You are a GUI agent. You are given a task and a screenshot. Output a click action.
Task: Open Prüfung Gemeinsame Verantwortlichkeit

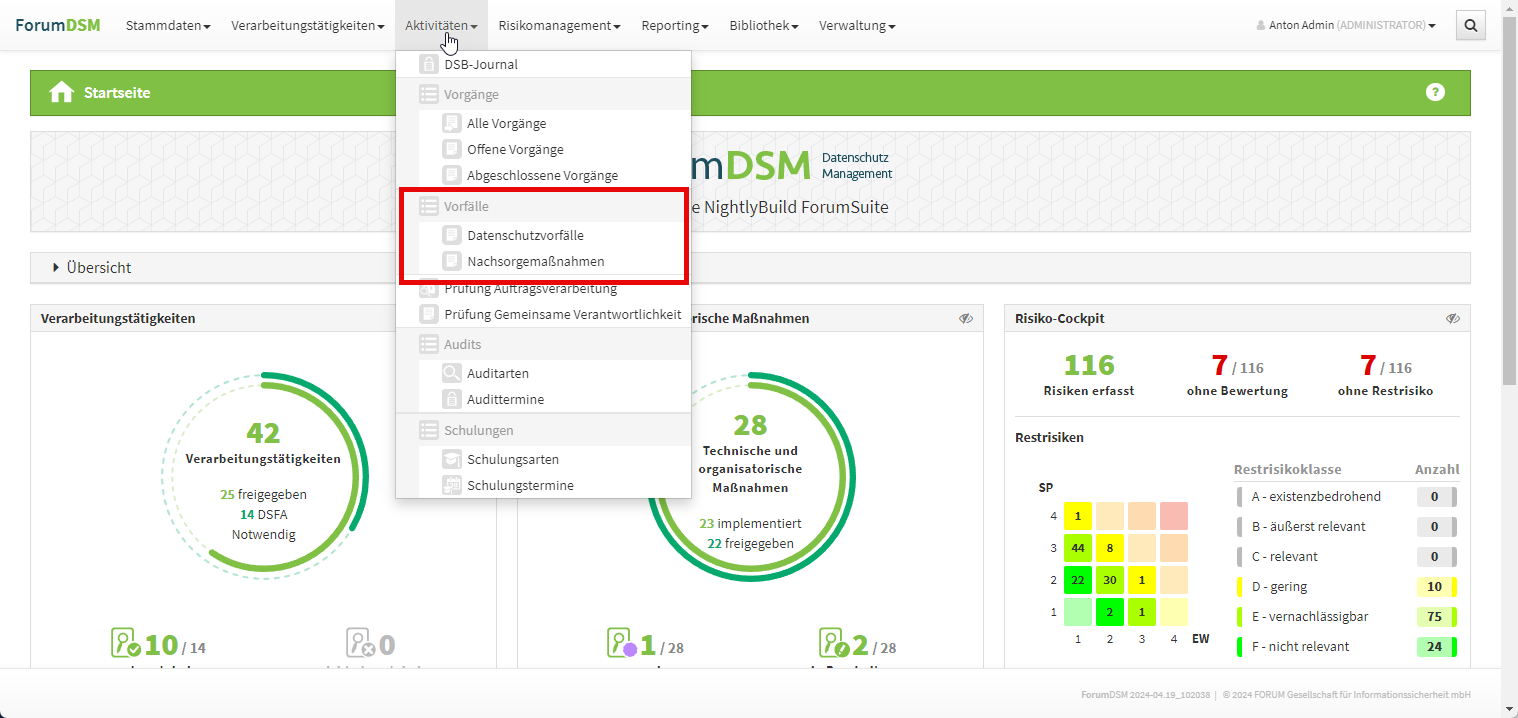click(x=562, y=314)
